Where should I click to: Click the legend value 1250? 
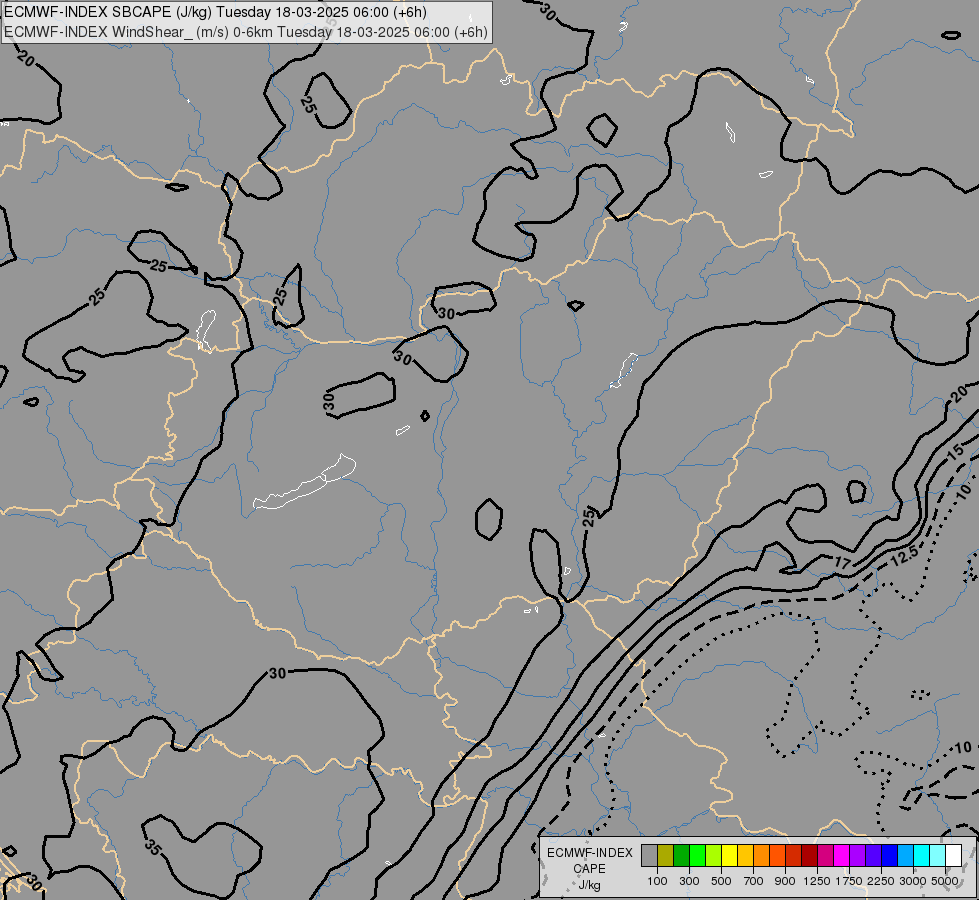pos(817,881)
